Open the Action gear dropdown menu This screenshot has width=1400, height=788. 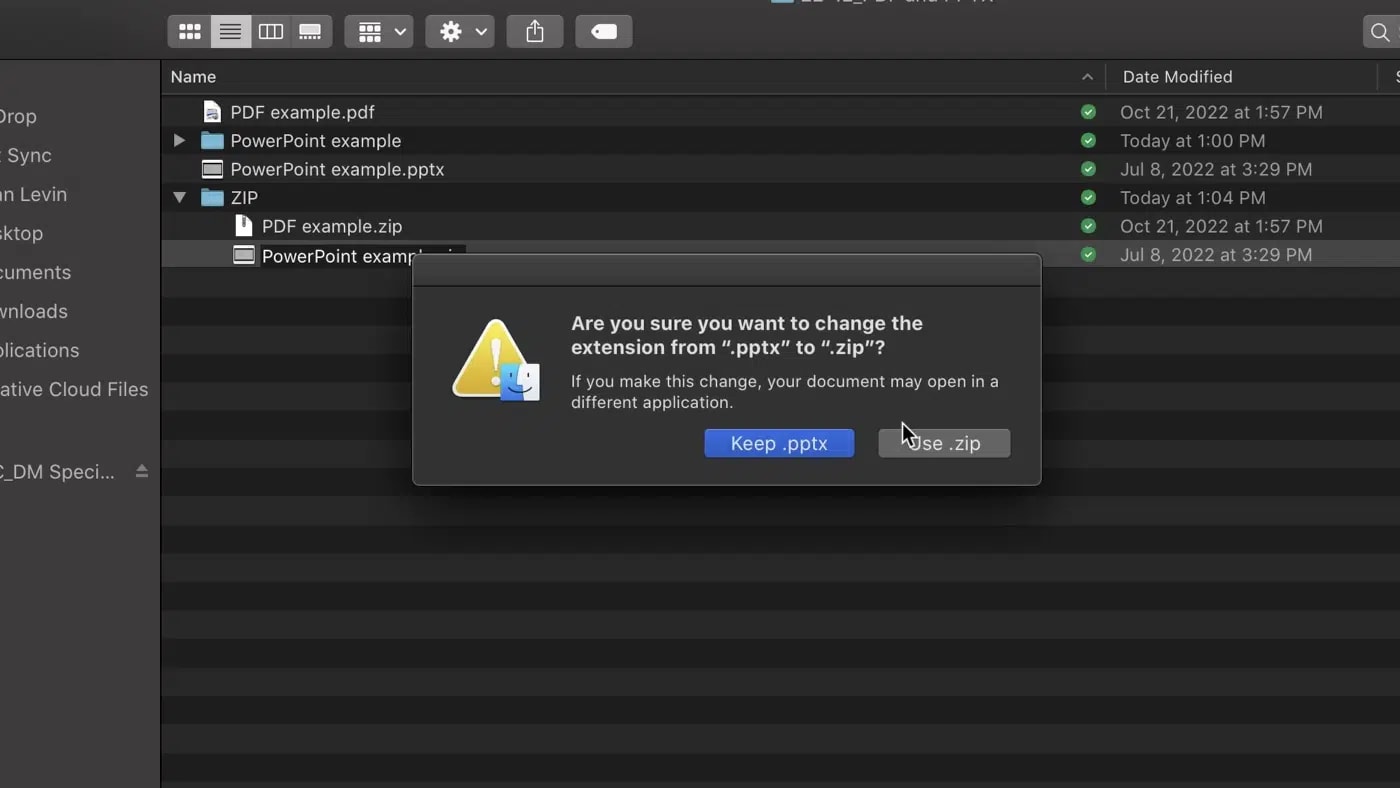(x=459, y=31)
